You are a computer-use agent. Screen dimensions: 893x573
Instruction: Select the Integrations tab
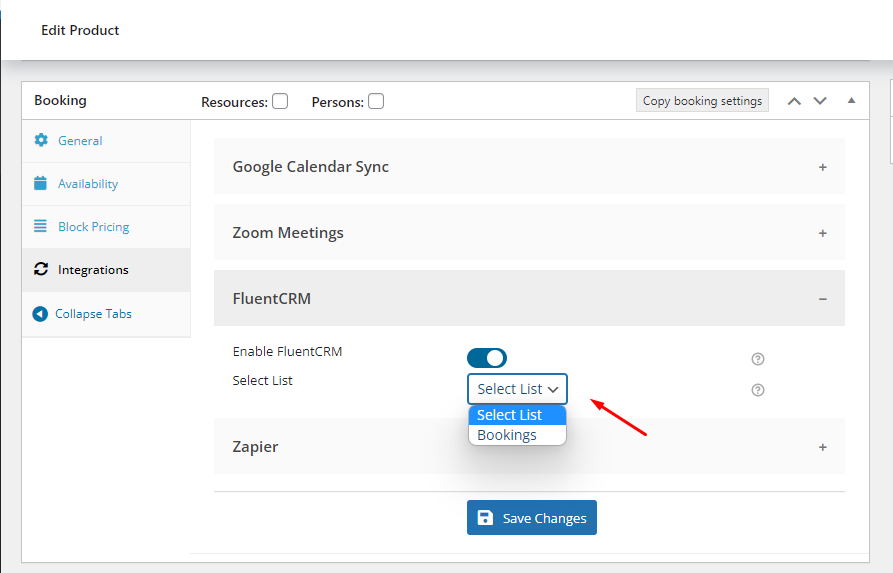(x=106, y=270)
